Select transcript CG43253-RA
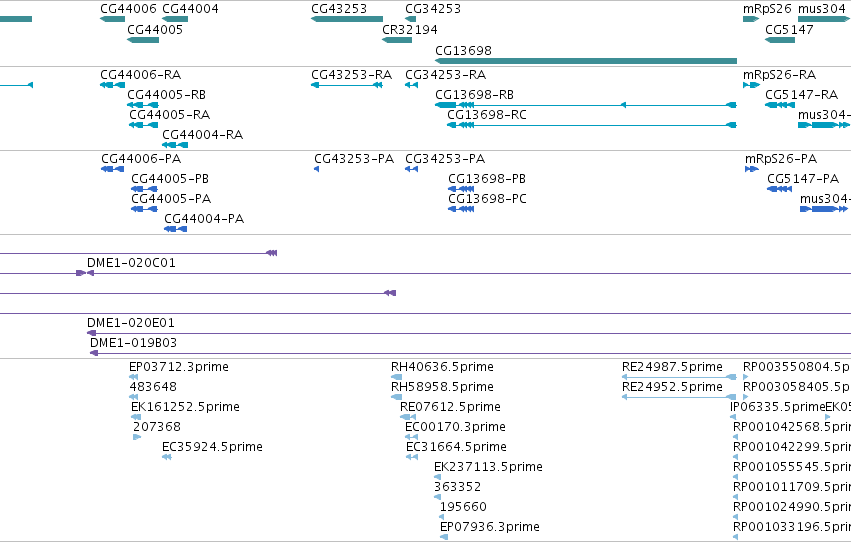Screen dimensions: 851x542 click(352, 74)
